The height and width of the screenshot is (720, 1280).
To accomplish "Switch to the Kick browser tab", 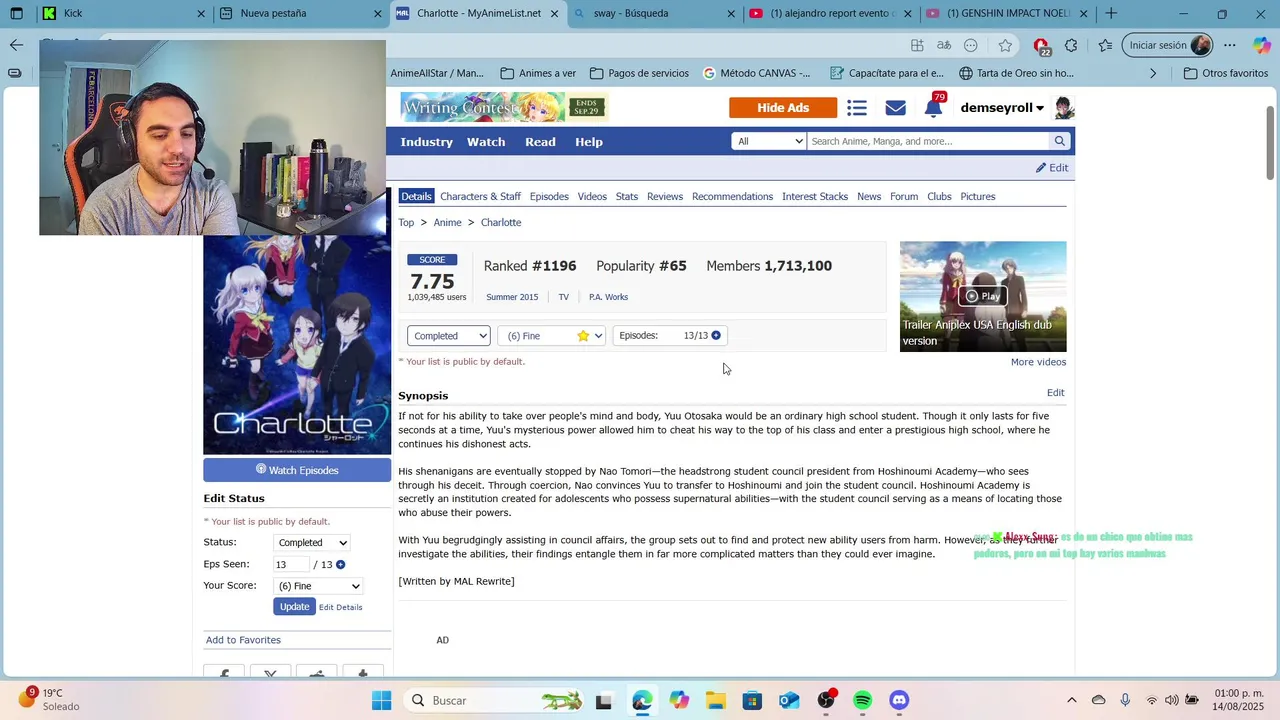I will pos(122,14).
